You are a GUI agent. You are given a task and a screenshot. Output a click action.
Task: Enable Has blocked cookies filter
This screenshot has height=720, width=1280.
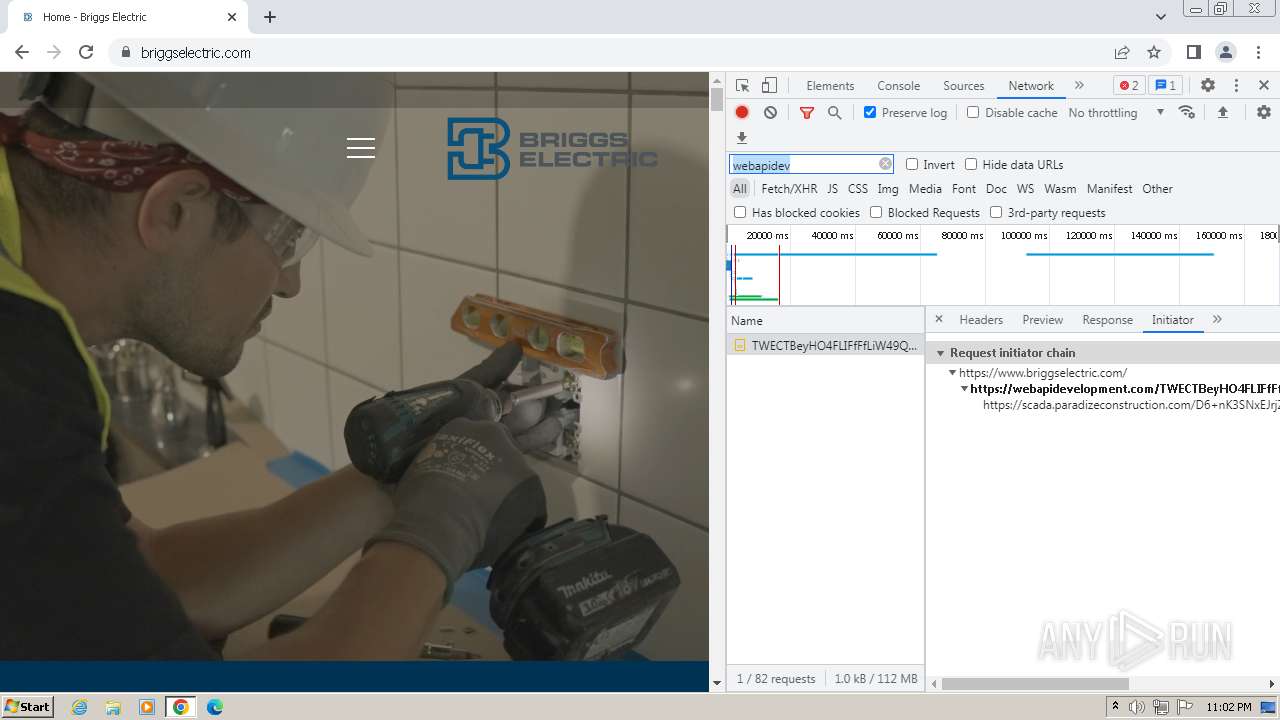(x=740, y=212)
